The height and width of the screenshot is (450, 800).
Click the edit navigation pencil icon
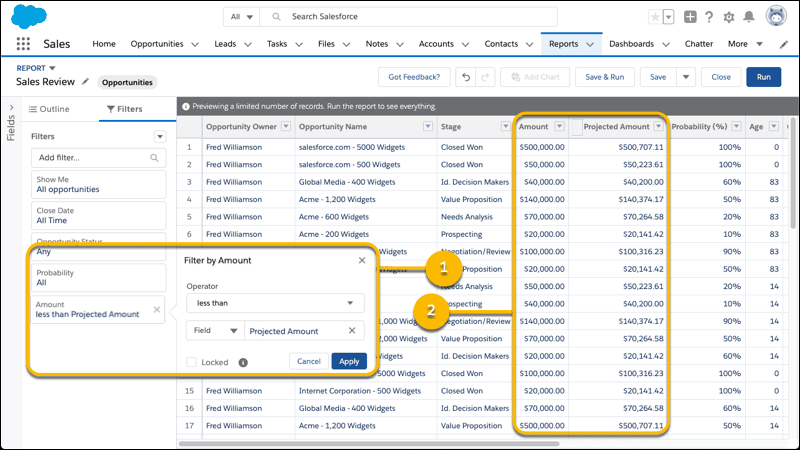[x=784, y=44]
